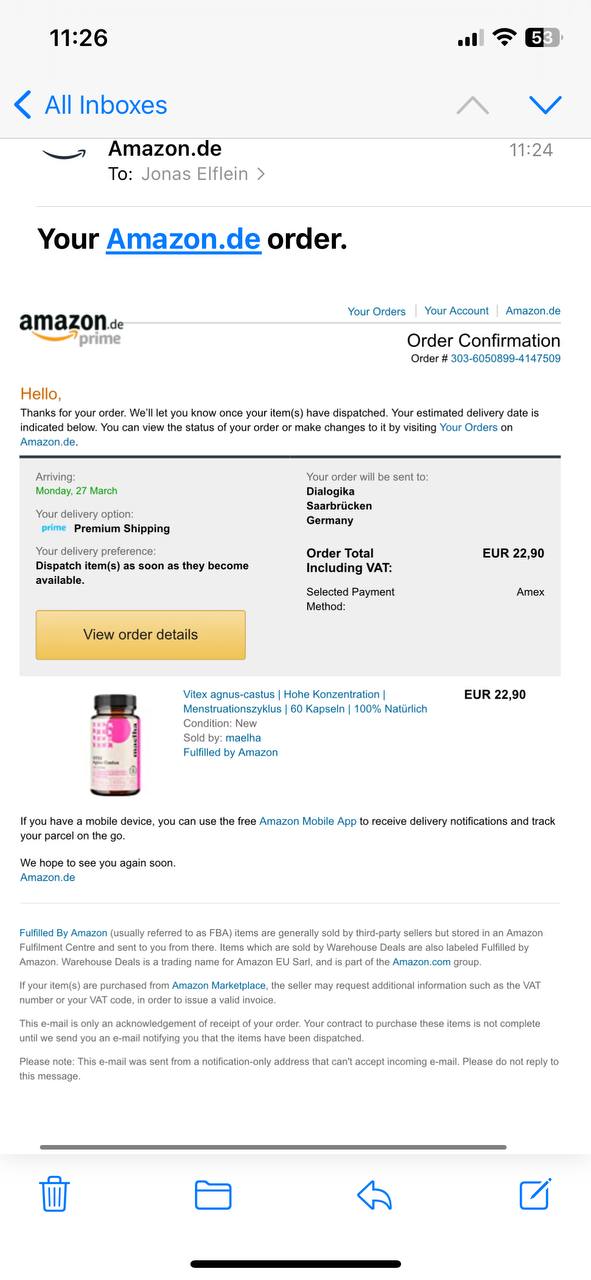591x1280 pixels.
Task: Go back to All Inboxes
Action: point(90,105)
